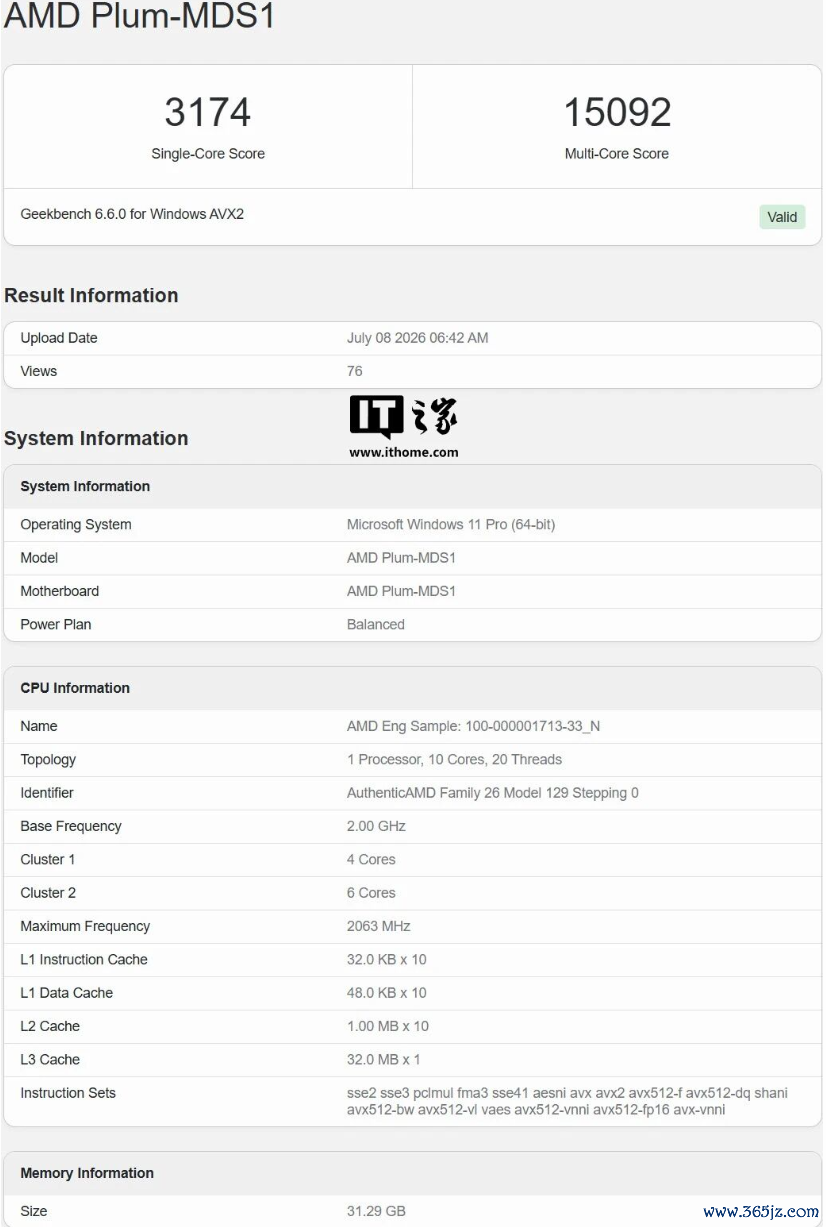The width and height of the screenshot is (826, 1227).
Task: Select the Maximum Frequency 2063 MHz value
Action: 379,926
